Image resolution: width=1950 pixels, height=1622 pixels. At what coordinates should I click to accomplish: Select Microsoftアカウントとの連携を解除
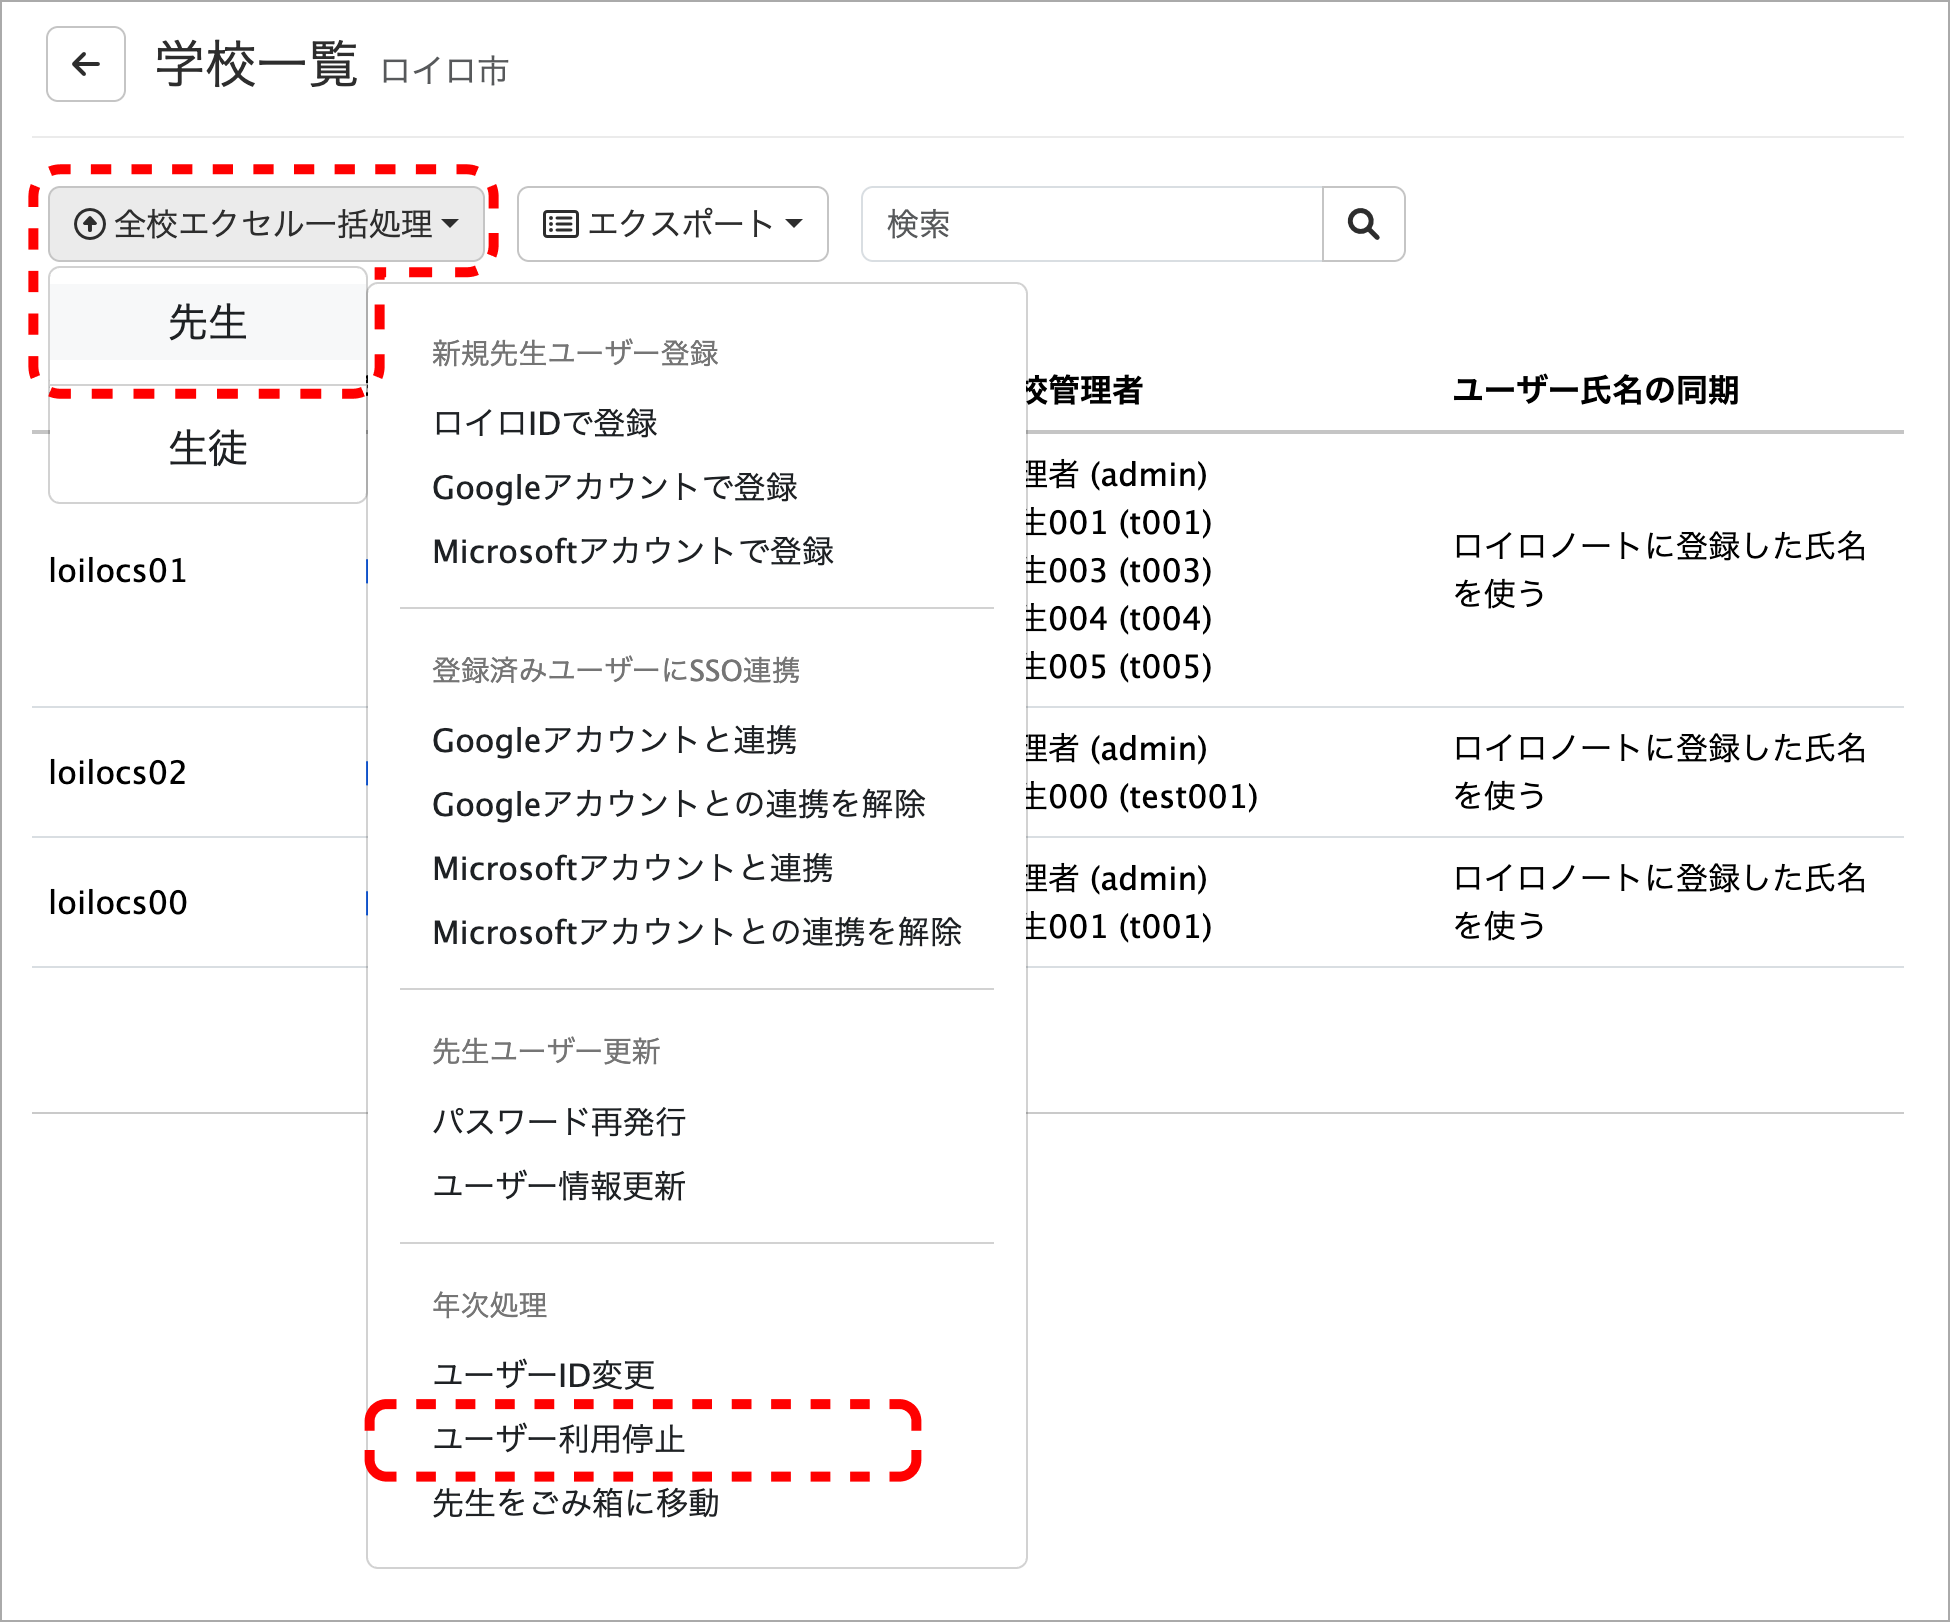(x=696, y=932)
